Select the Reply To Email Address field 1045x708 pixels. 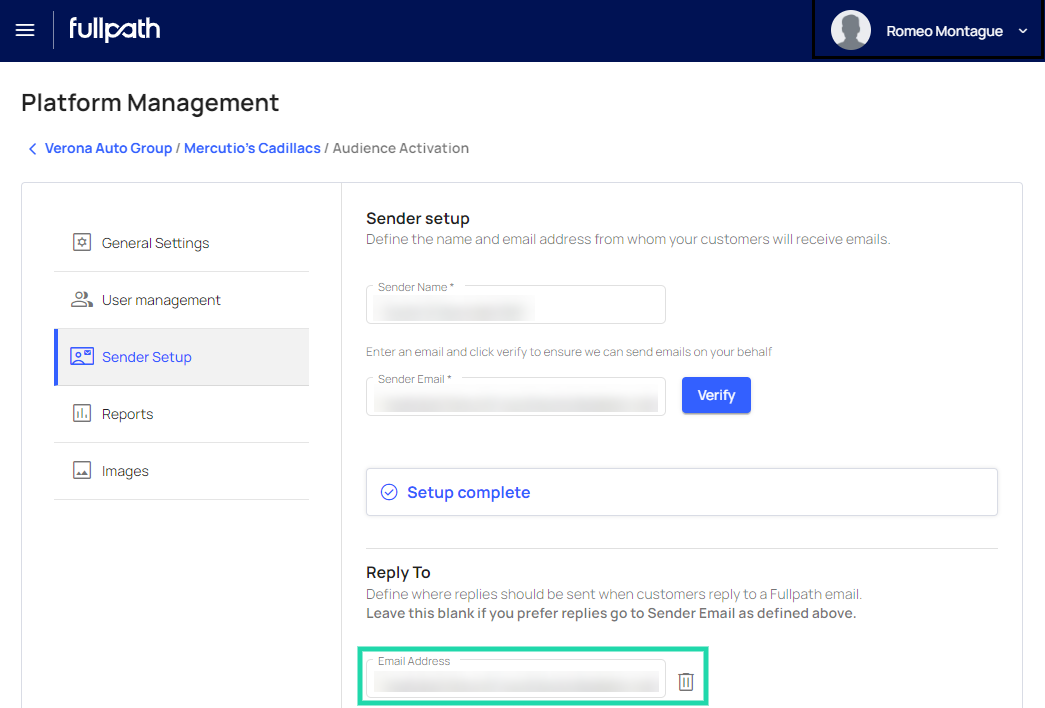tap(515, 680)
